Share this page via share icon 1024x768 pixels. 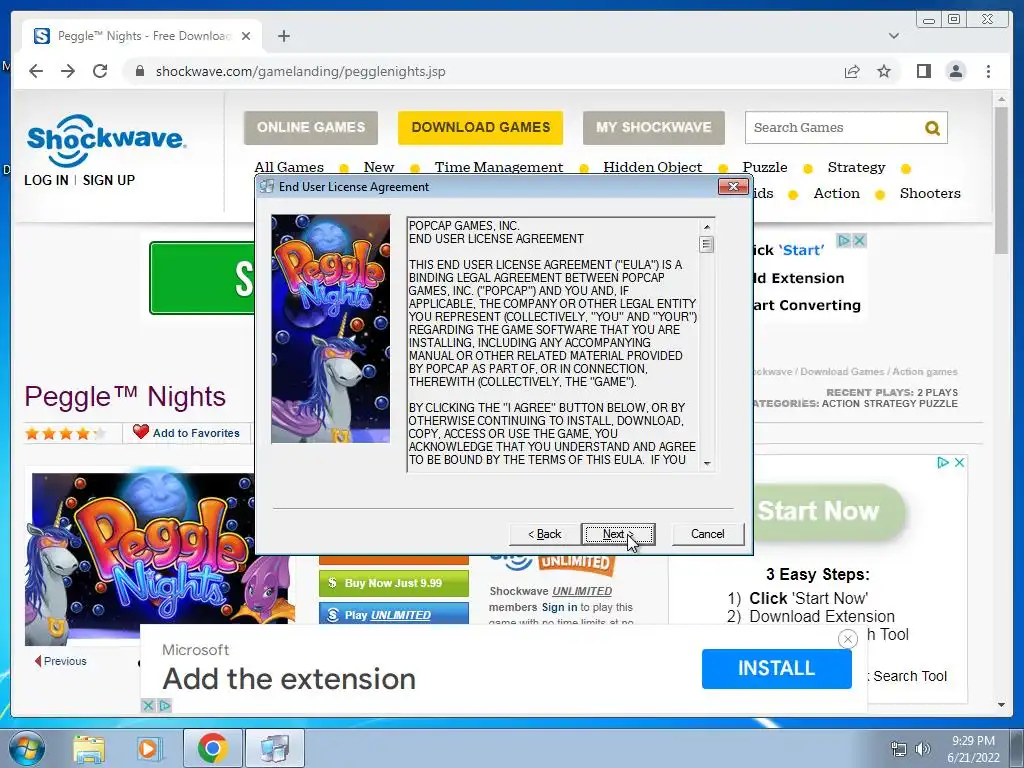point(852,71)
